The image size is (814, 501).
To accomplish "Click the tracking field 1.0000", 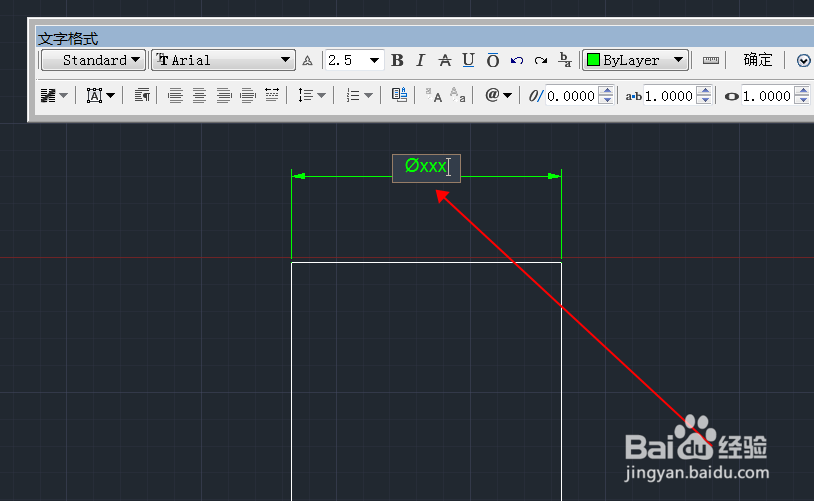I will (669, 96).
